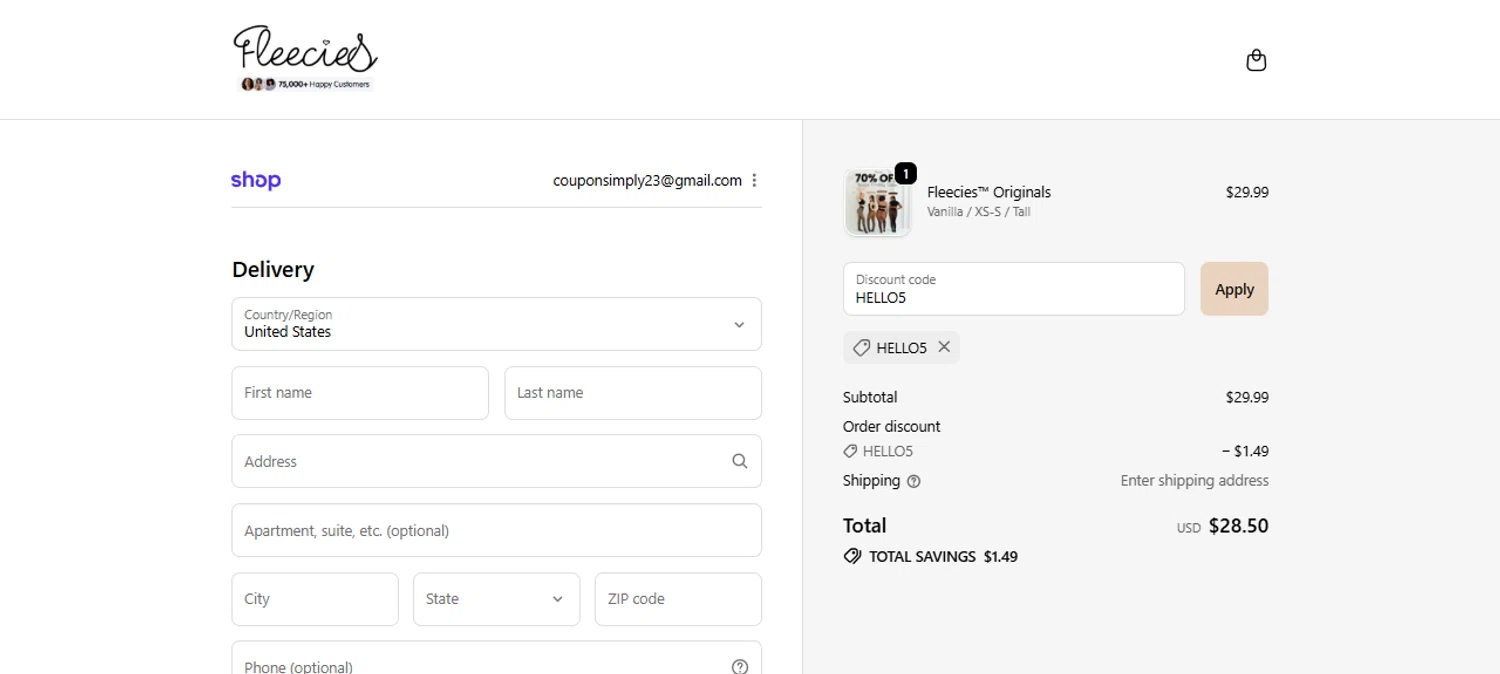Click the Last name field
The height and width of the screenshot is (674, 1500).
click(633, 393)
